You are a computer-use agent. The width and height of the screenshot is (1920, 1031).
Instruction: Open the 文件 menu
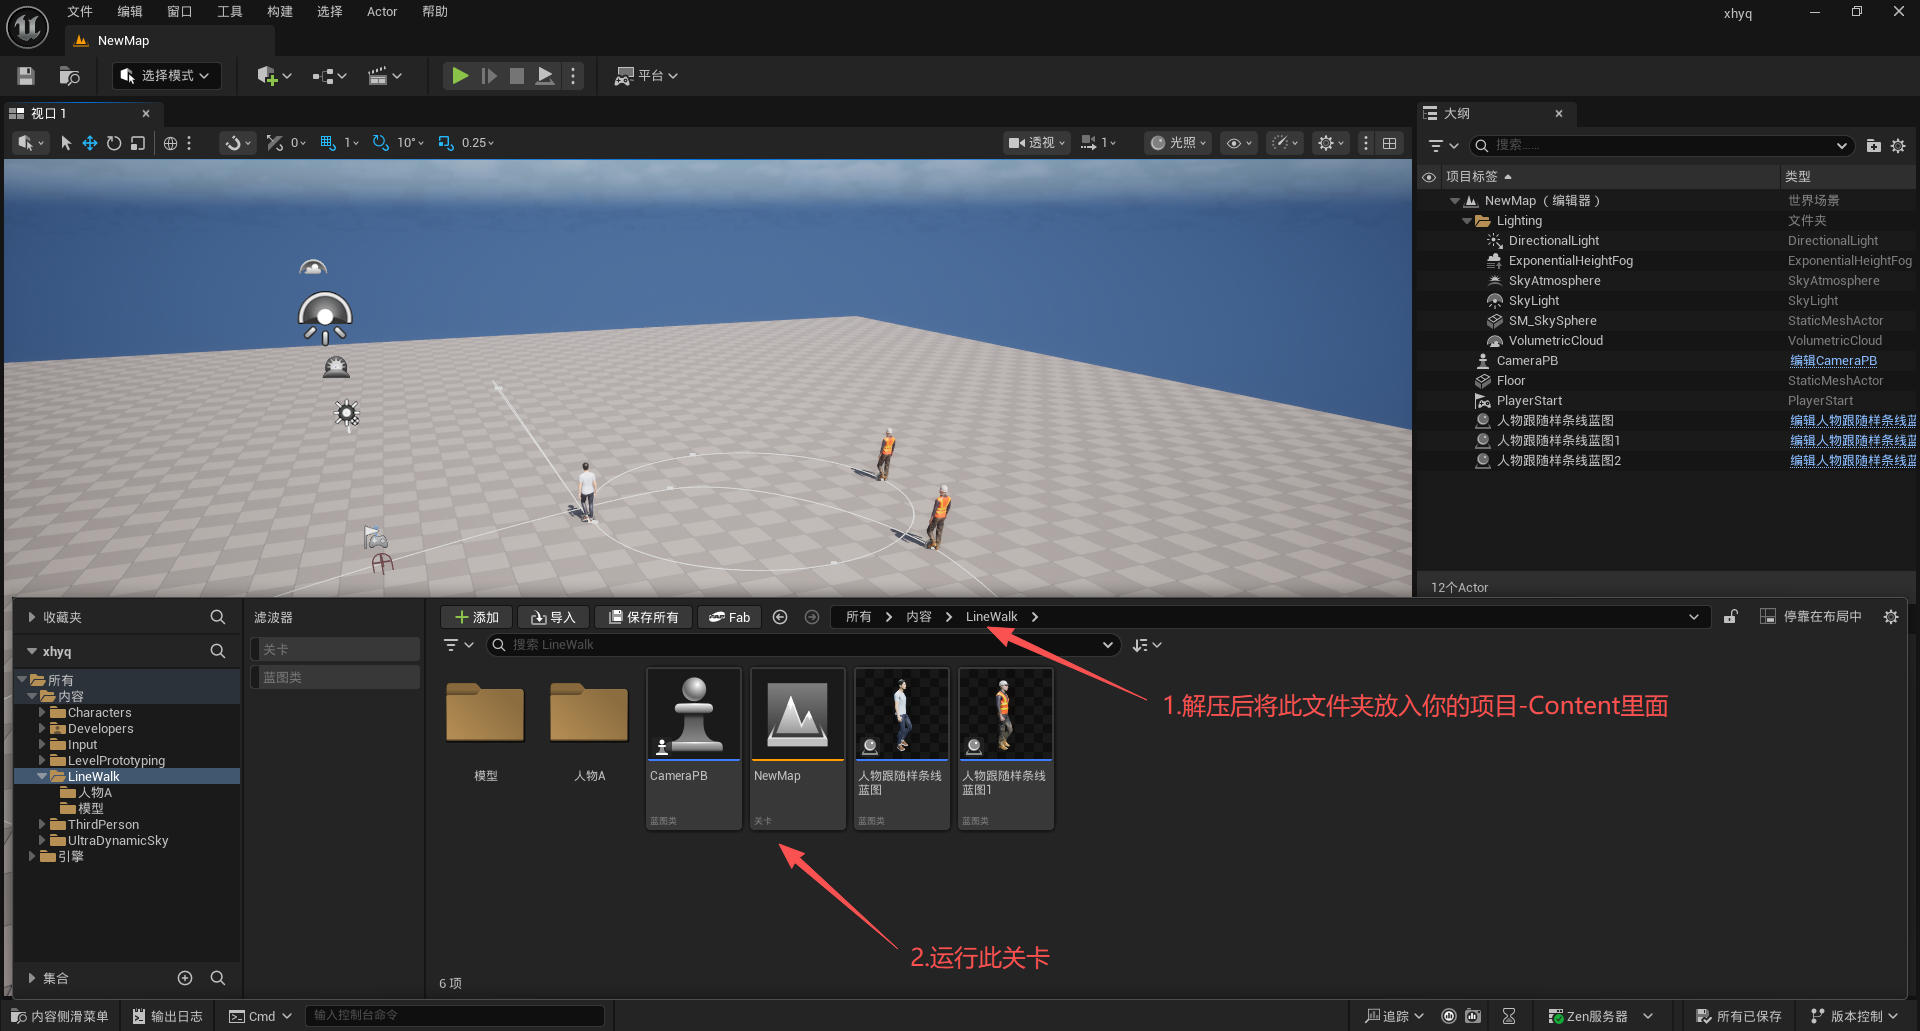[x=80, y=12]
